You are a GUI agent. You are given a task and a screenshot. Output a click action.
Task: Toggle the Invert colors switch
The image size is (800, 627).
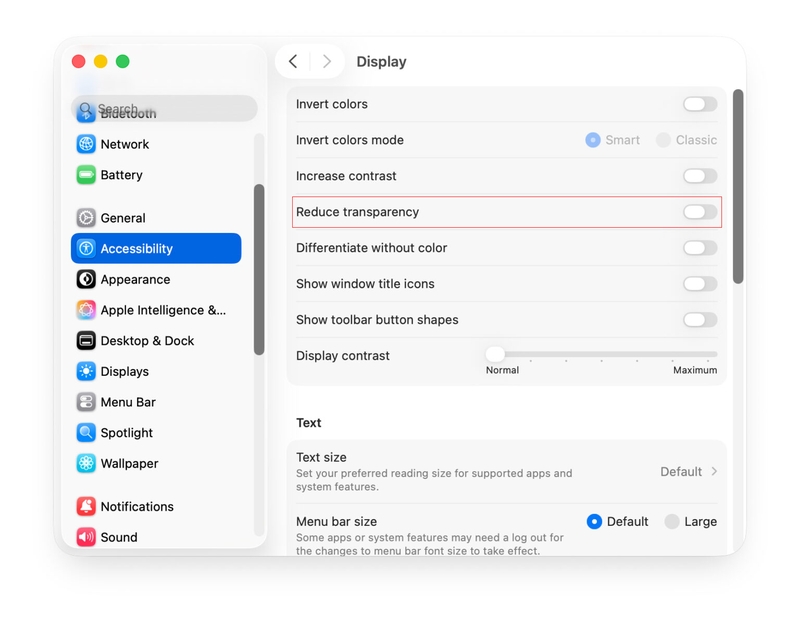pyautogui.click(x=700, y=104)
